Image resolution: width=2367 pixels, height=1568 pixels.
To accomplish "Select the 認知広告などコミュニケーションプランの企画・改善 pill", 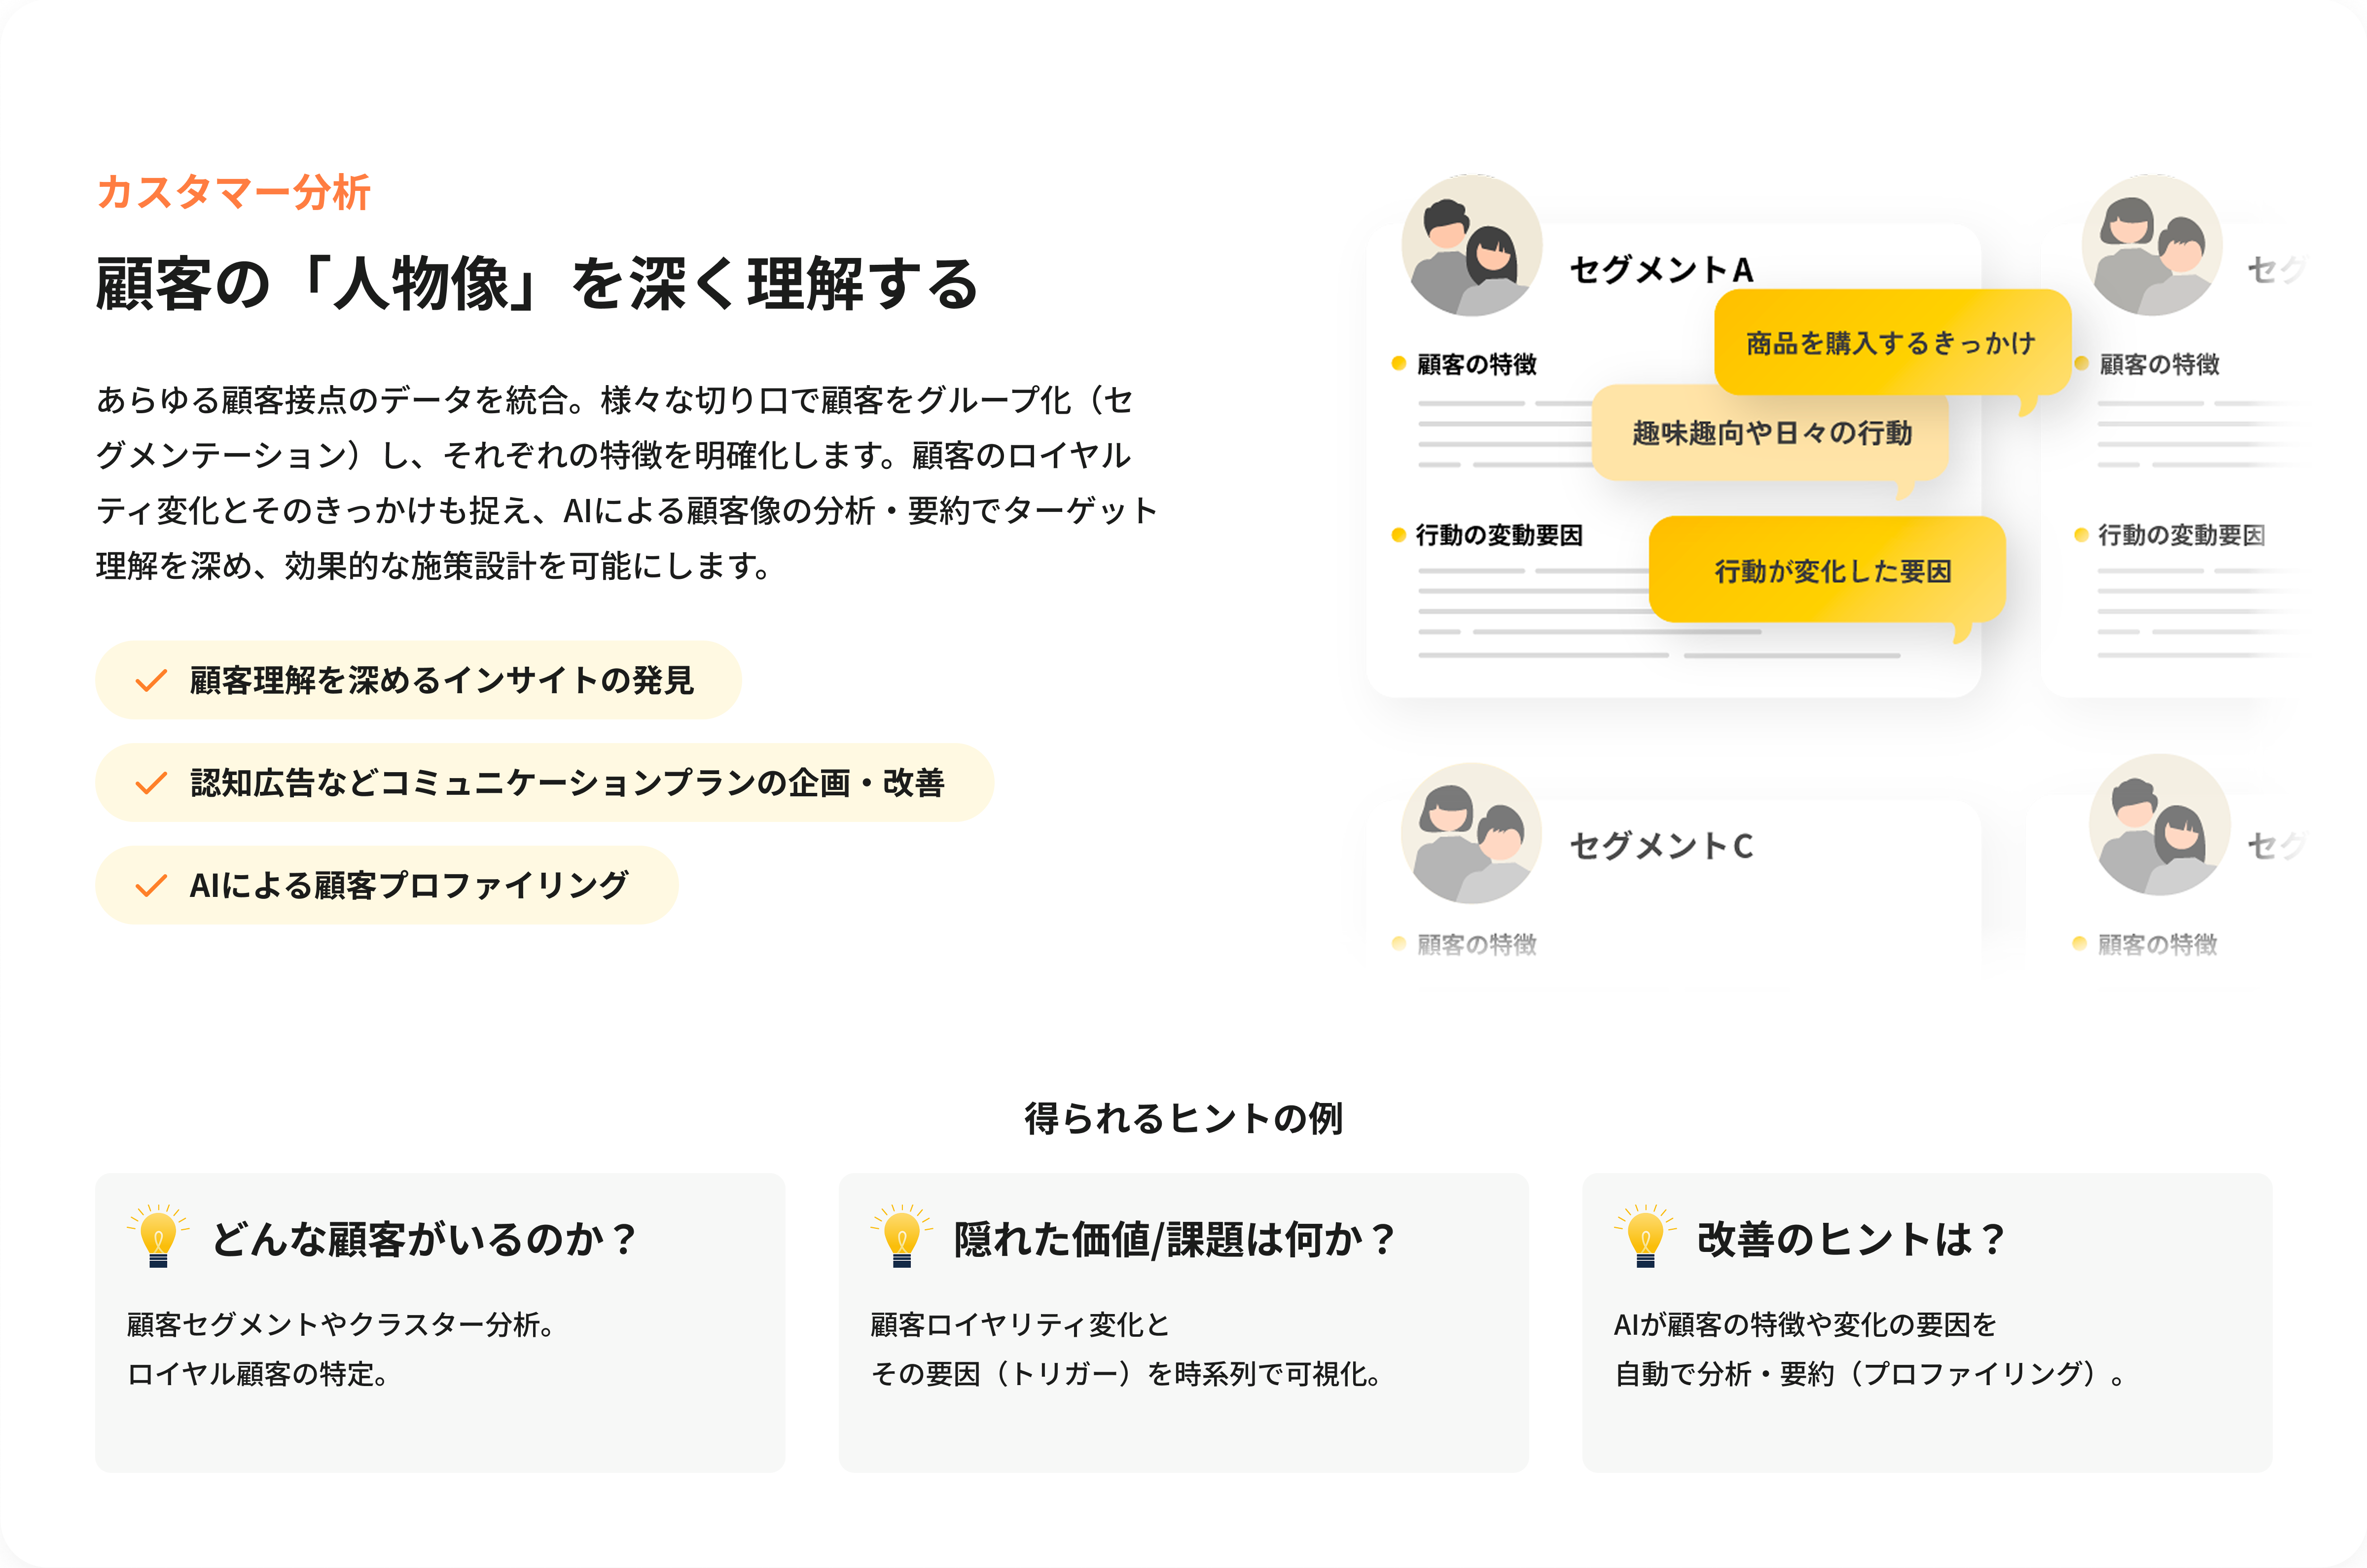I will click(x=544, y=782).
